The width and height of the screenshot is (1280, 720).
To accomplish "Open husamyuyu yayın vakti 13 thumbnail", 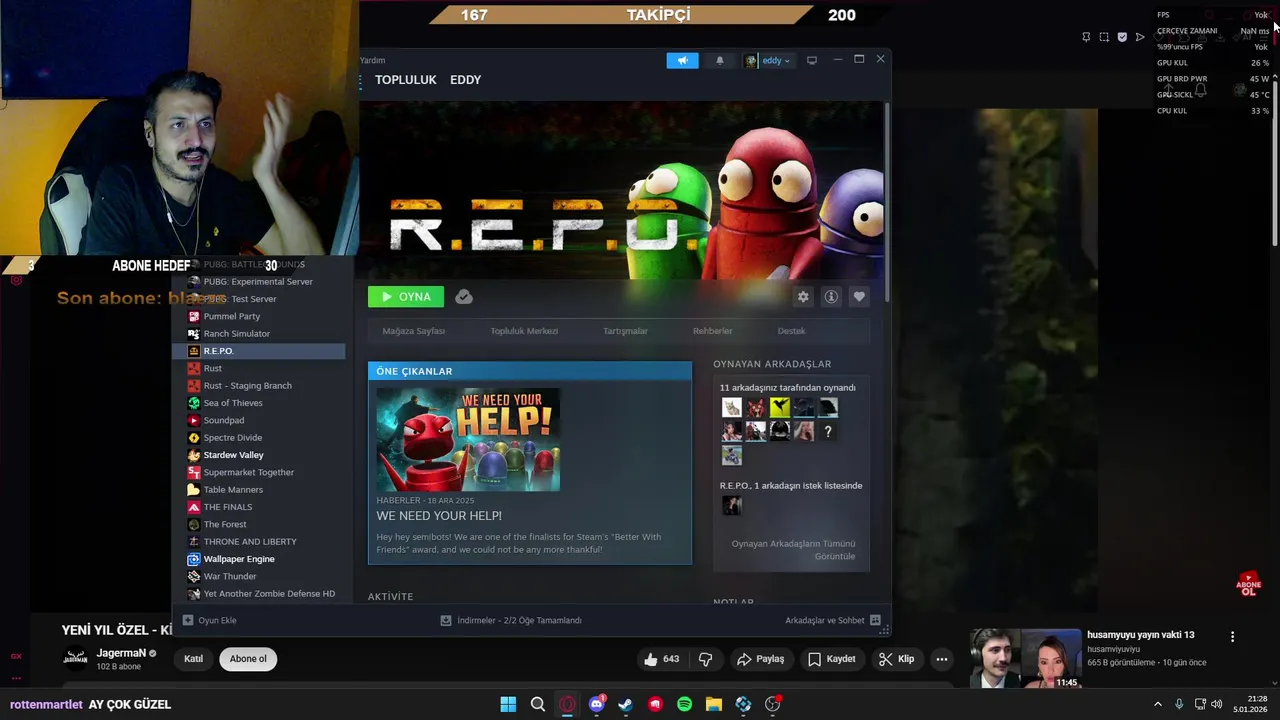I will (x=1025, y=659).
